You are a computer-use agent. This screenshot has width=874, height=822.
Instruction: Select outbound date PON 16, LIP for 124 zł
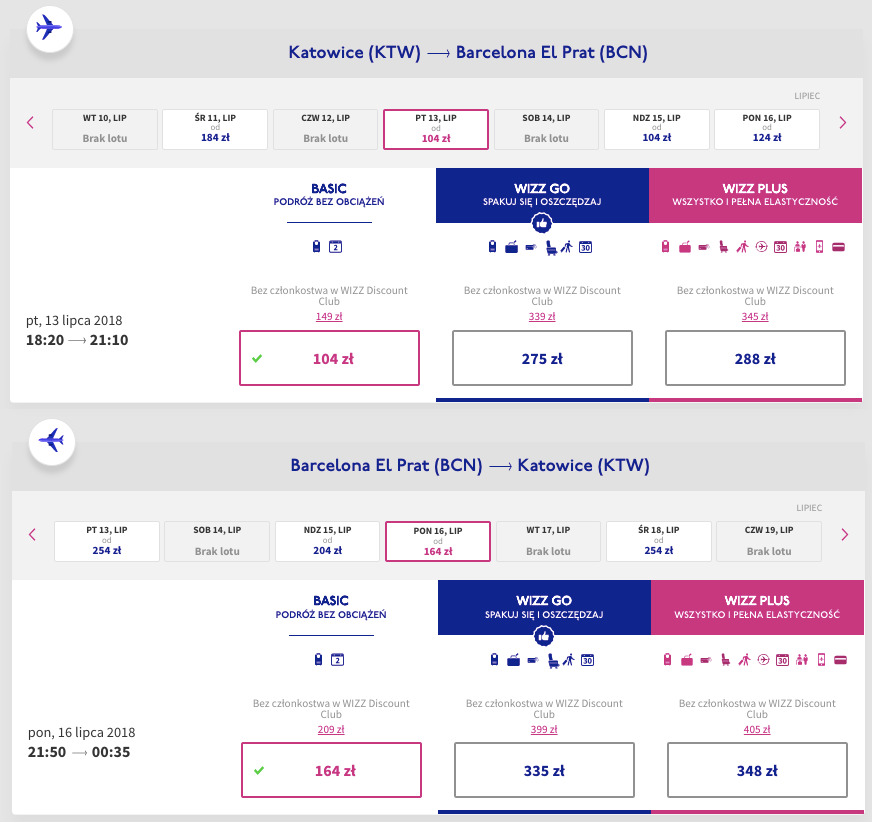[767, 129]
